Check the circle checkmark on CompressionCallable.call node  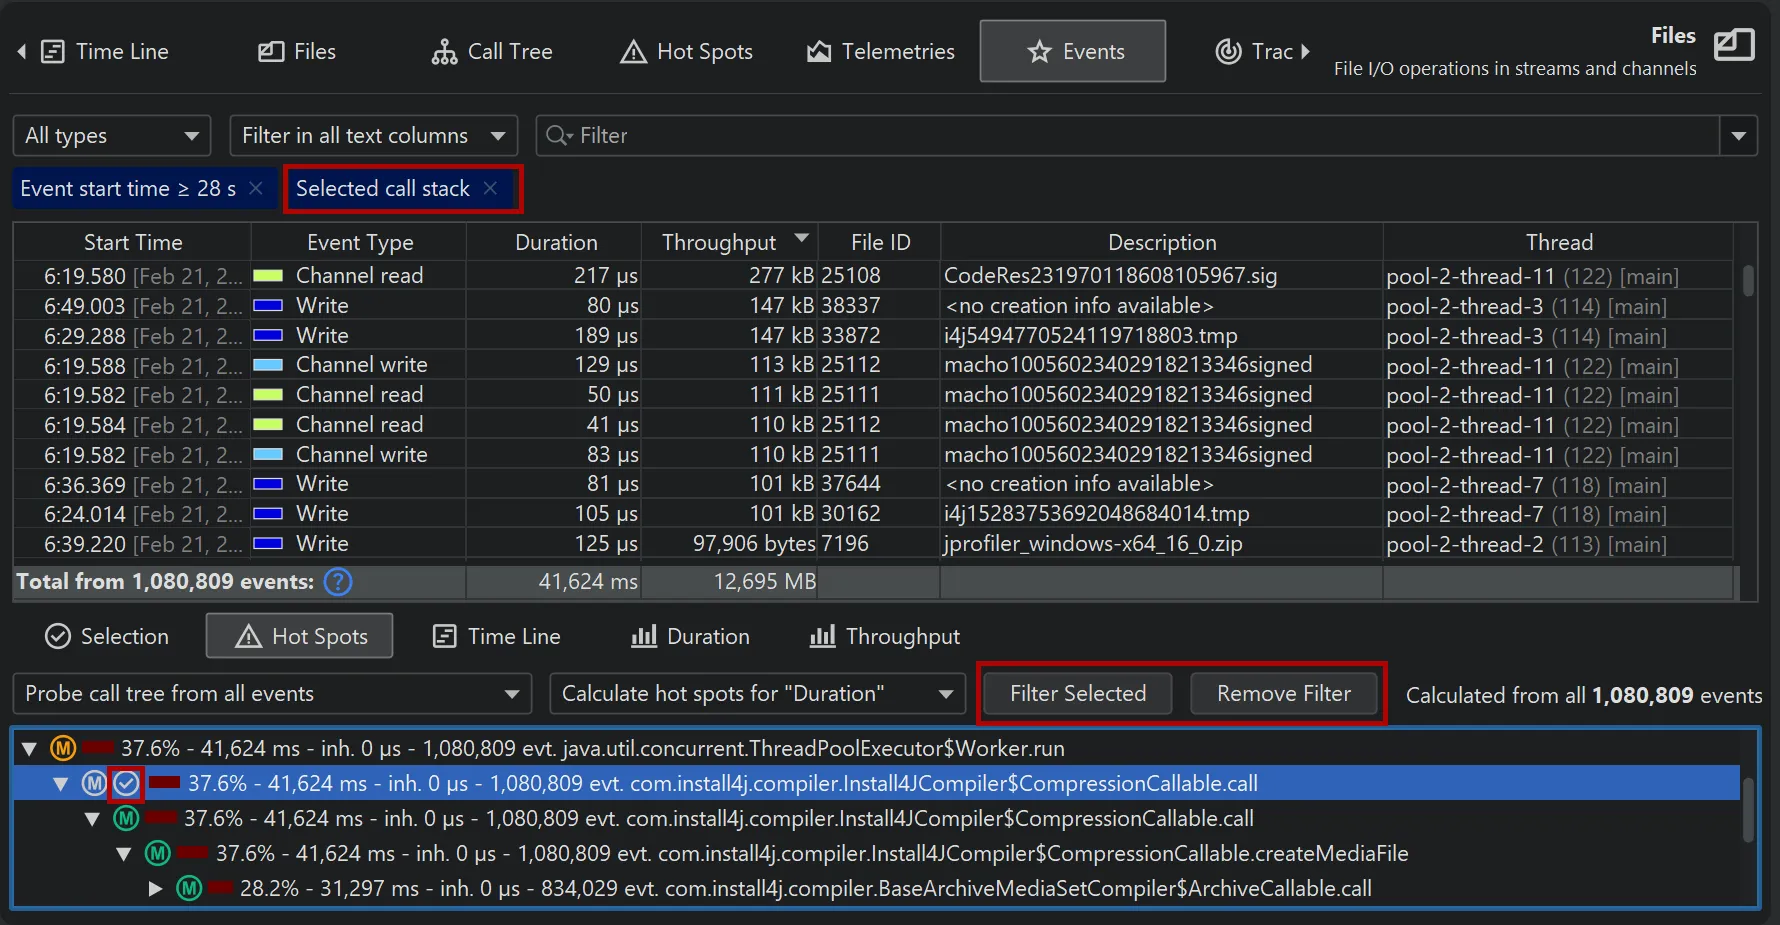coord(126,783)
